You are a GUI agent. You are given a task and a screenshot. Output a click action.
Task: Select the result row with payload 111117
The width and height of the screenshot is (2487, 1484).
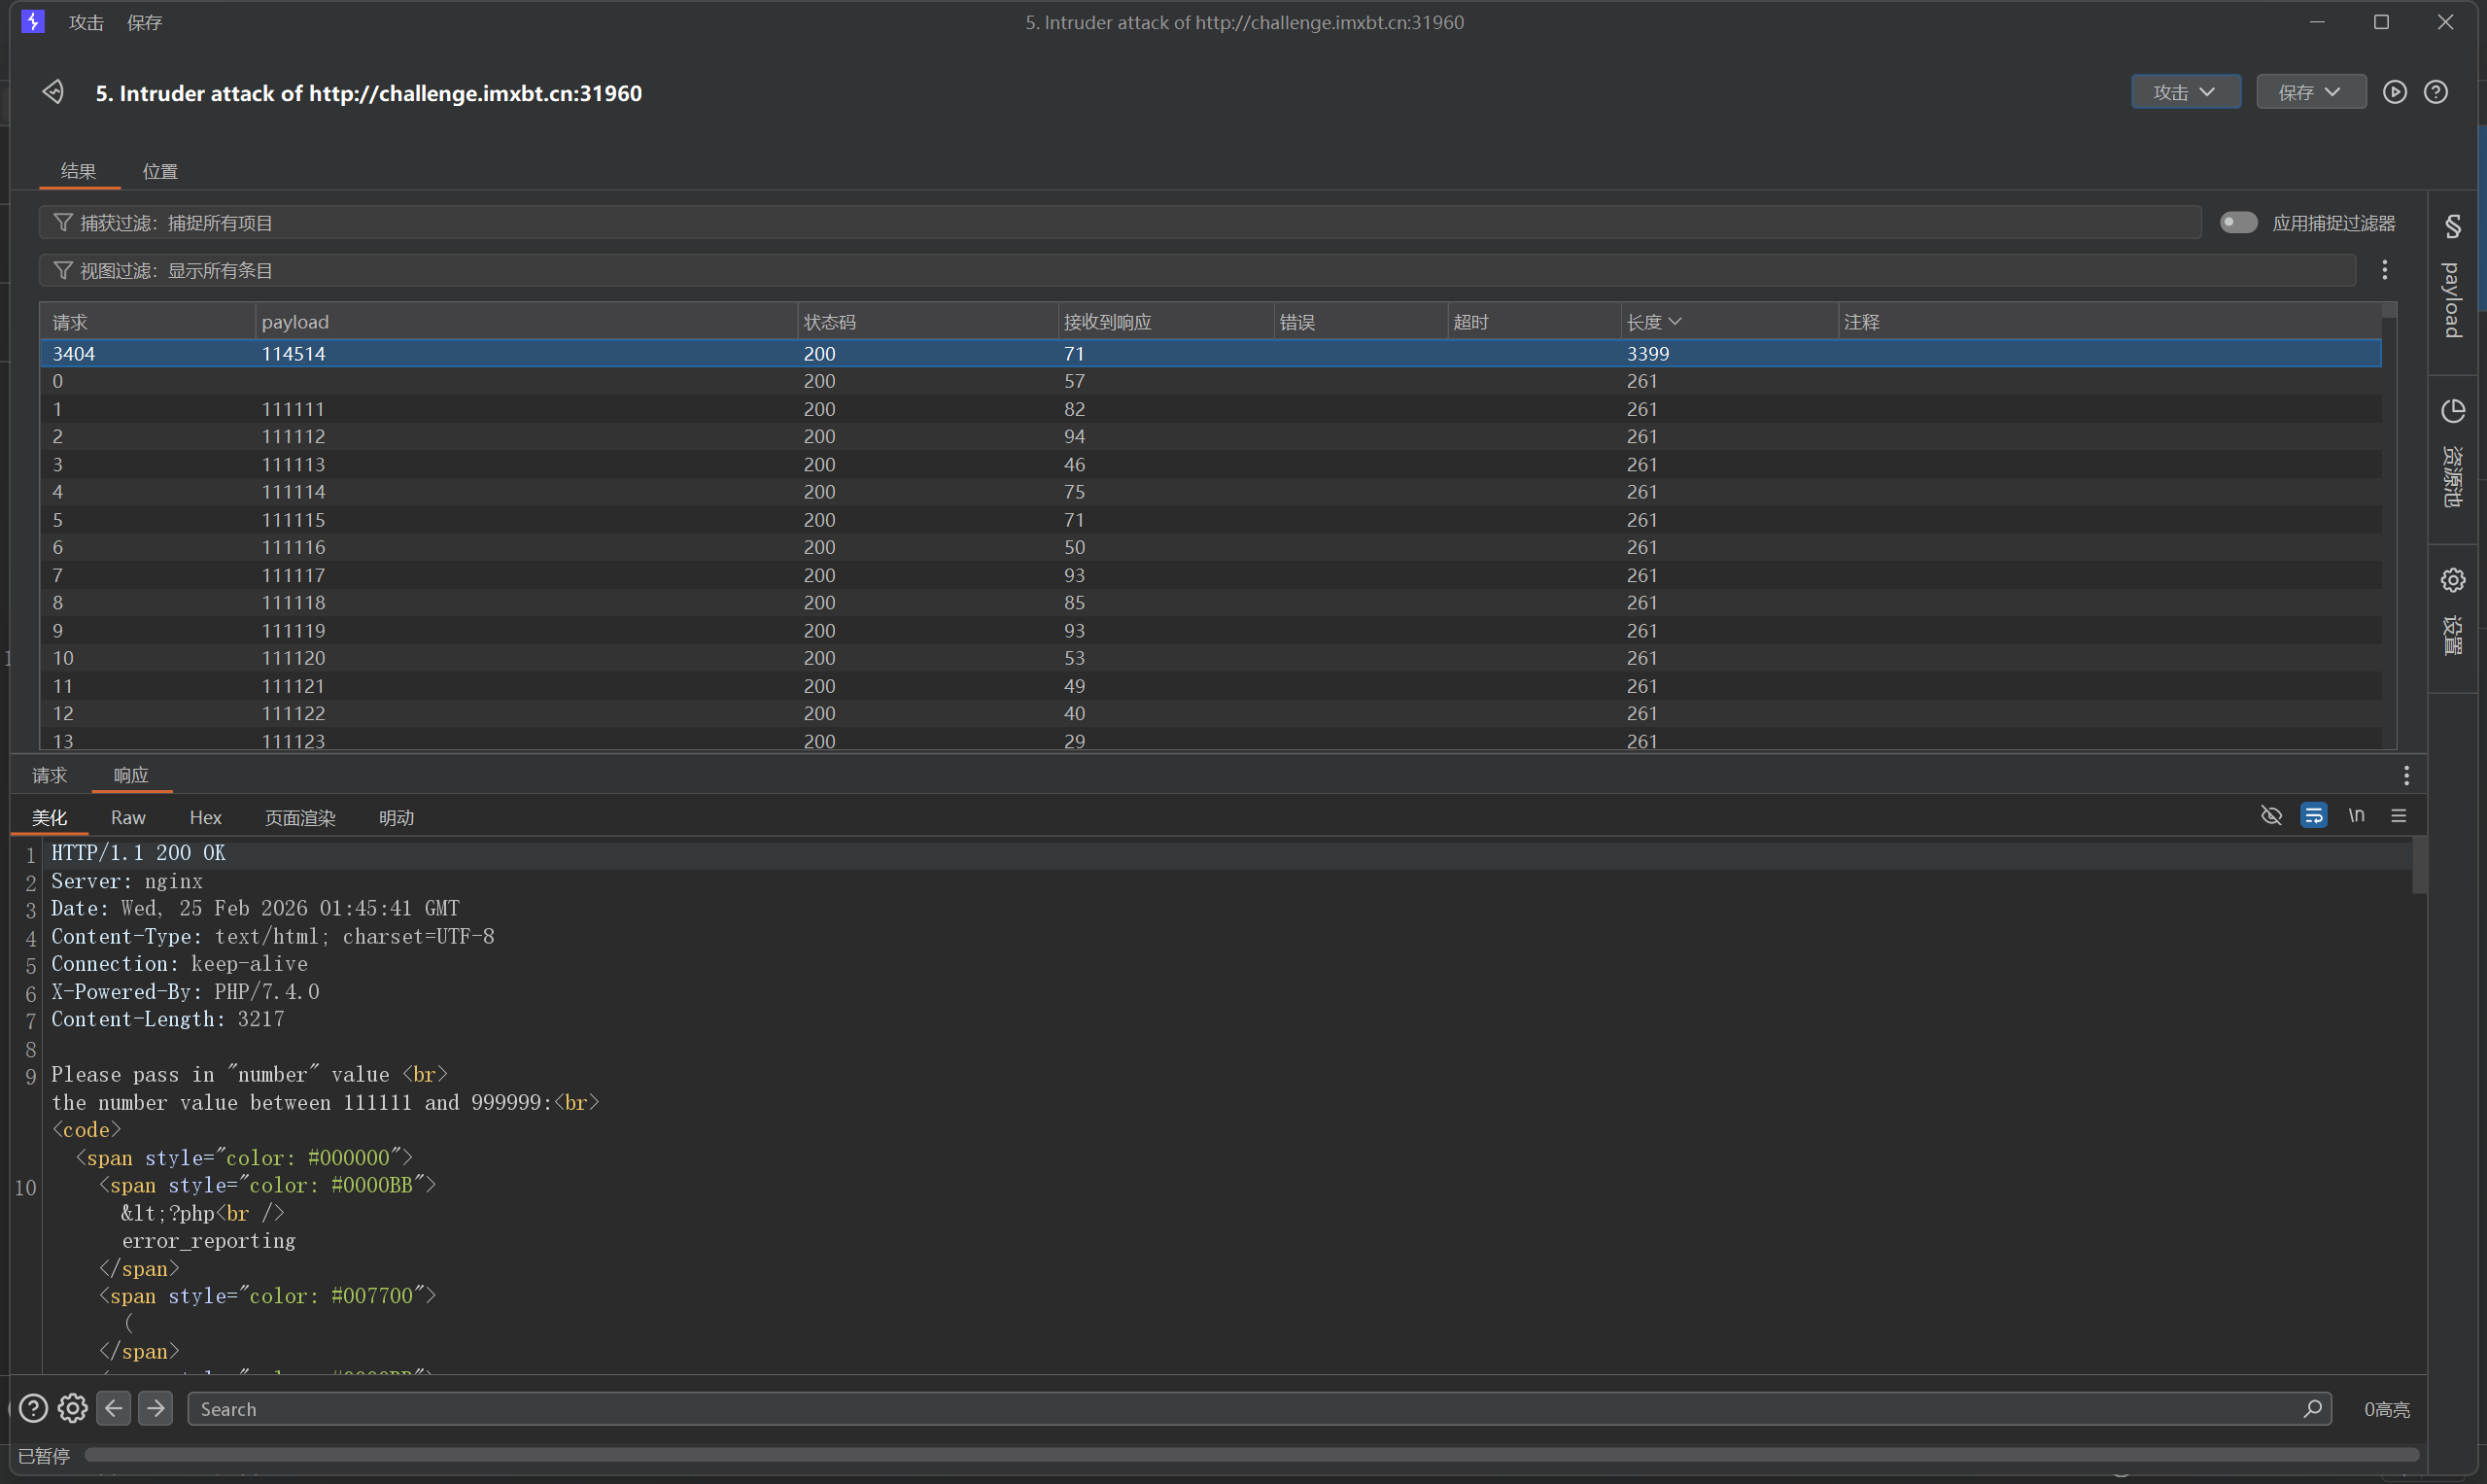(293, 575)
